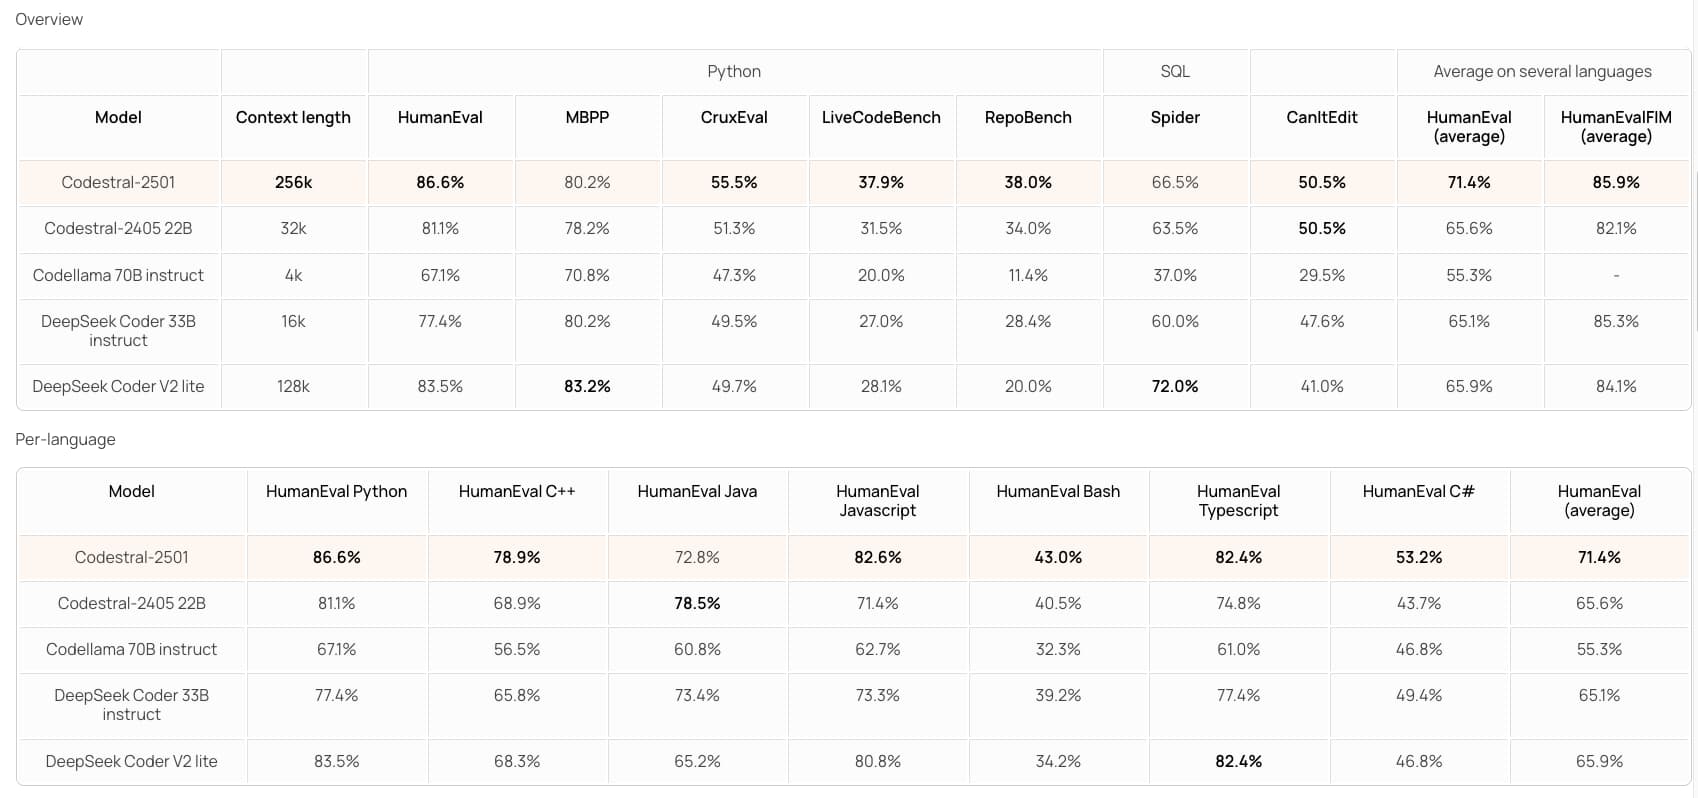Click the Per-language section heading
Viewport: 1698px width, 798px height.
(x=65, y=439)
